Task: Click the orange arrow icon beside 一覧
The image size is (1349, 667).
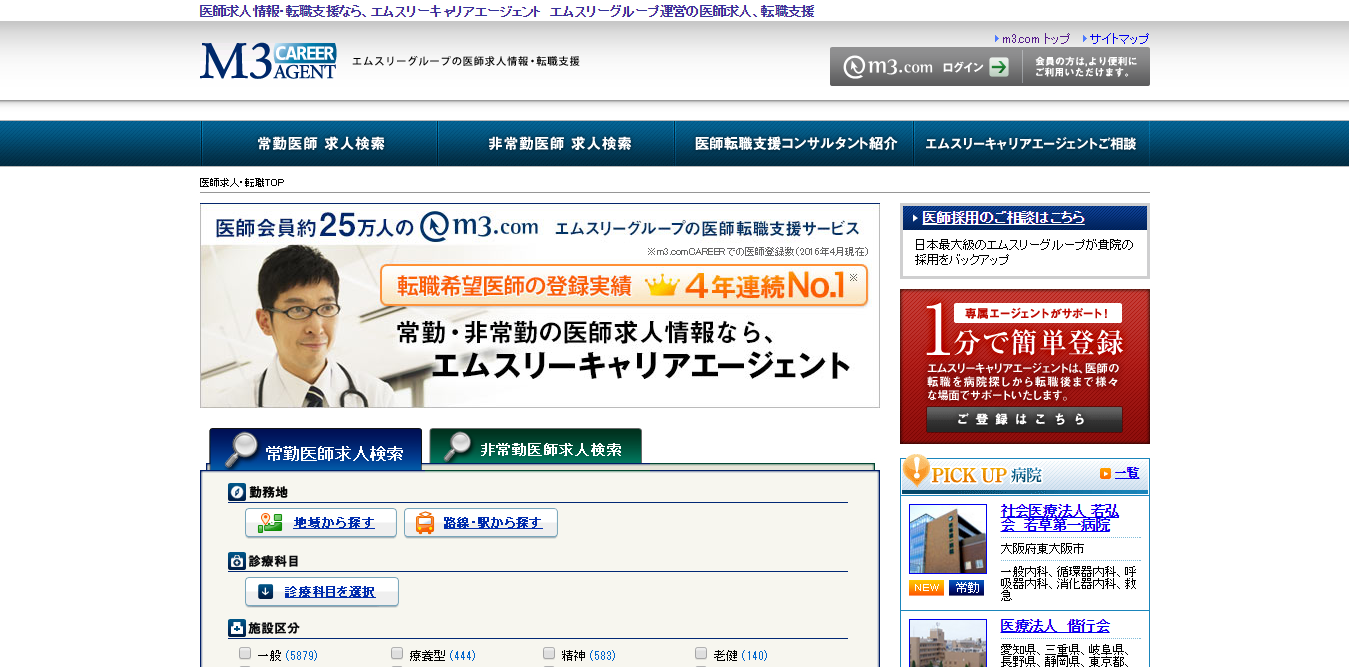Action: pyautogui.click(x=1105, y=474)
